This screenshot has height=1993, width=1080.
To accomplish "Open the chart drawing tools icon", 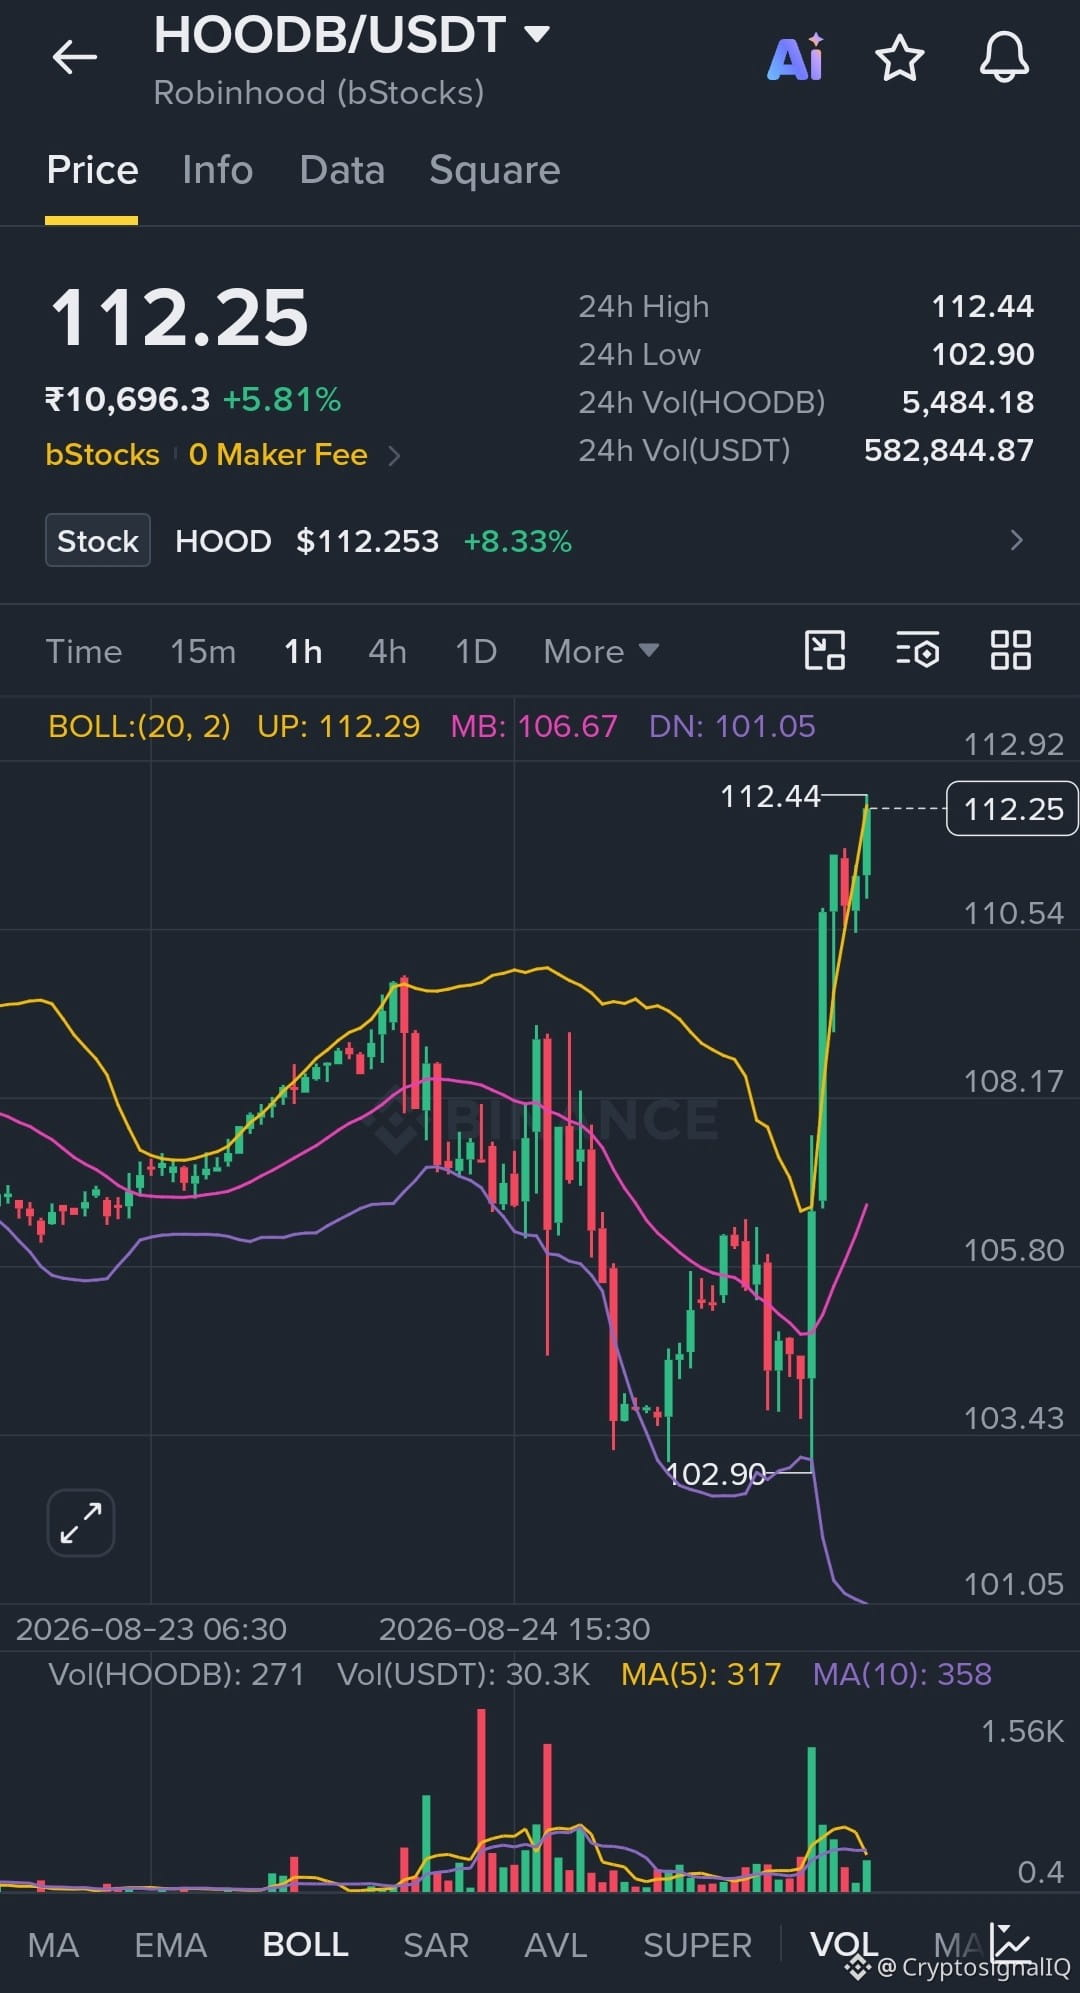I will pyautogui.click(x=825, y=651).
